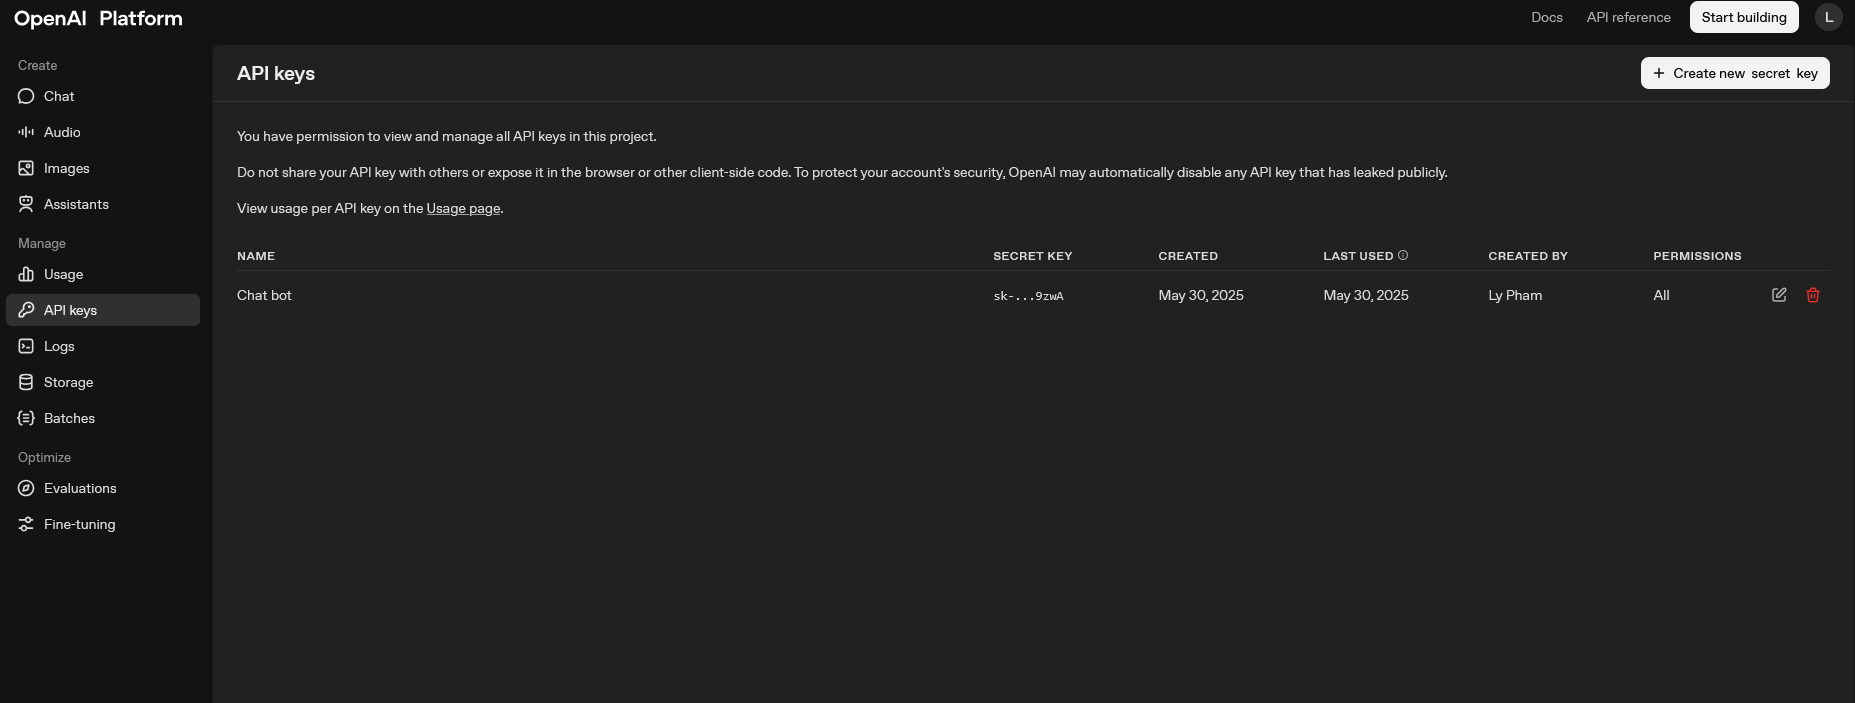Click the SECRET KEY column header
Viewport: 1855px width, 703px height.
point(1032,256)
